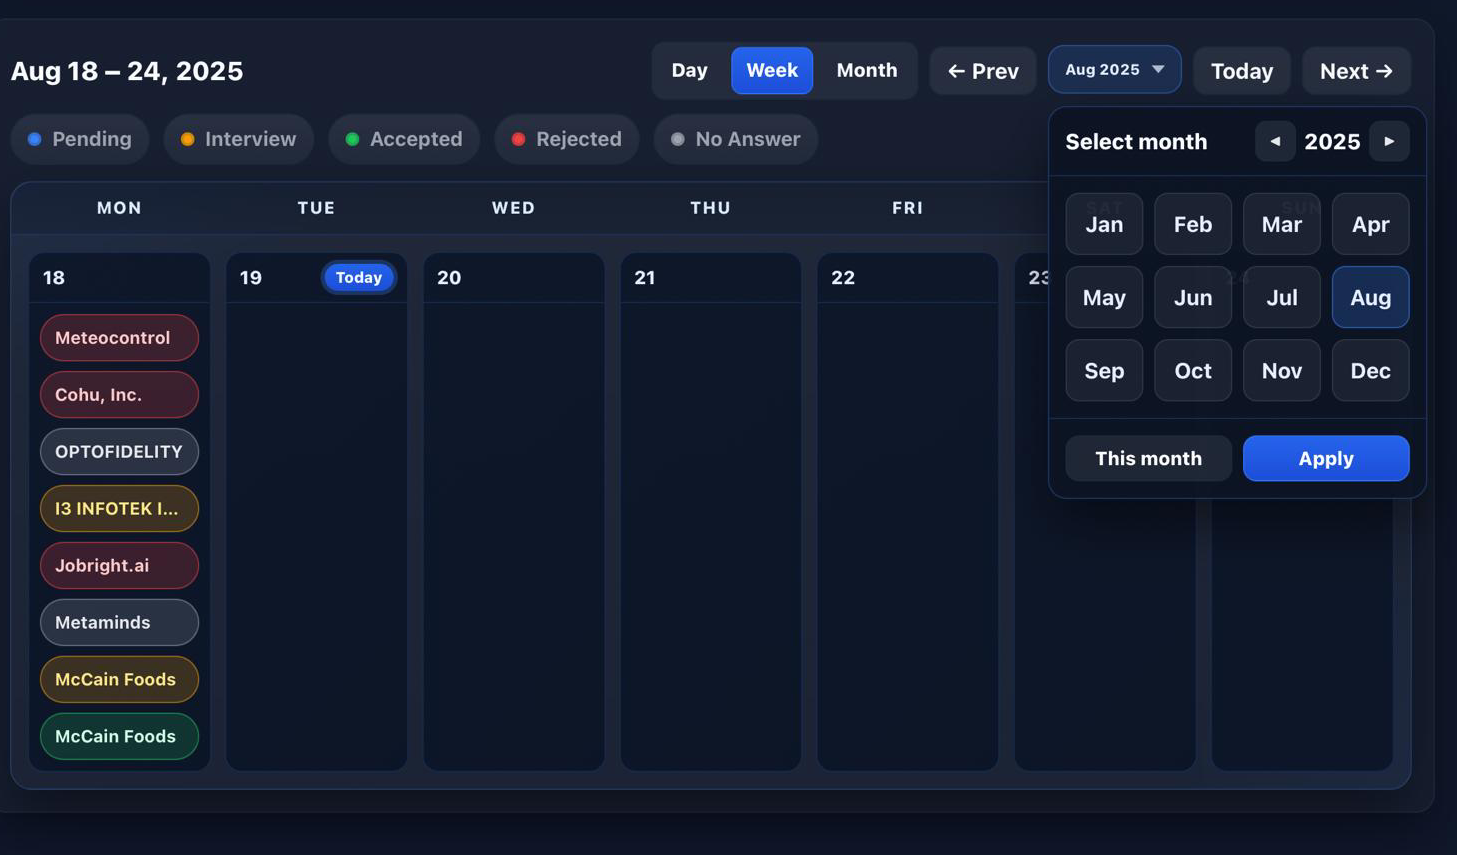Viewport: 1457px width, 855px height.
Task: Toggle the Pending status filter
Action: pyautogui.click(x=80, y=139)
